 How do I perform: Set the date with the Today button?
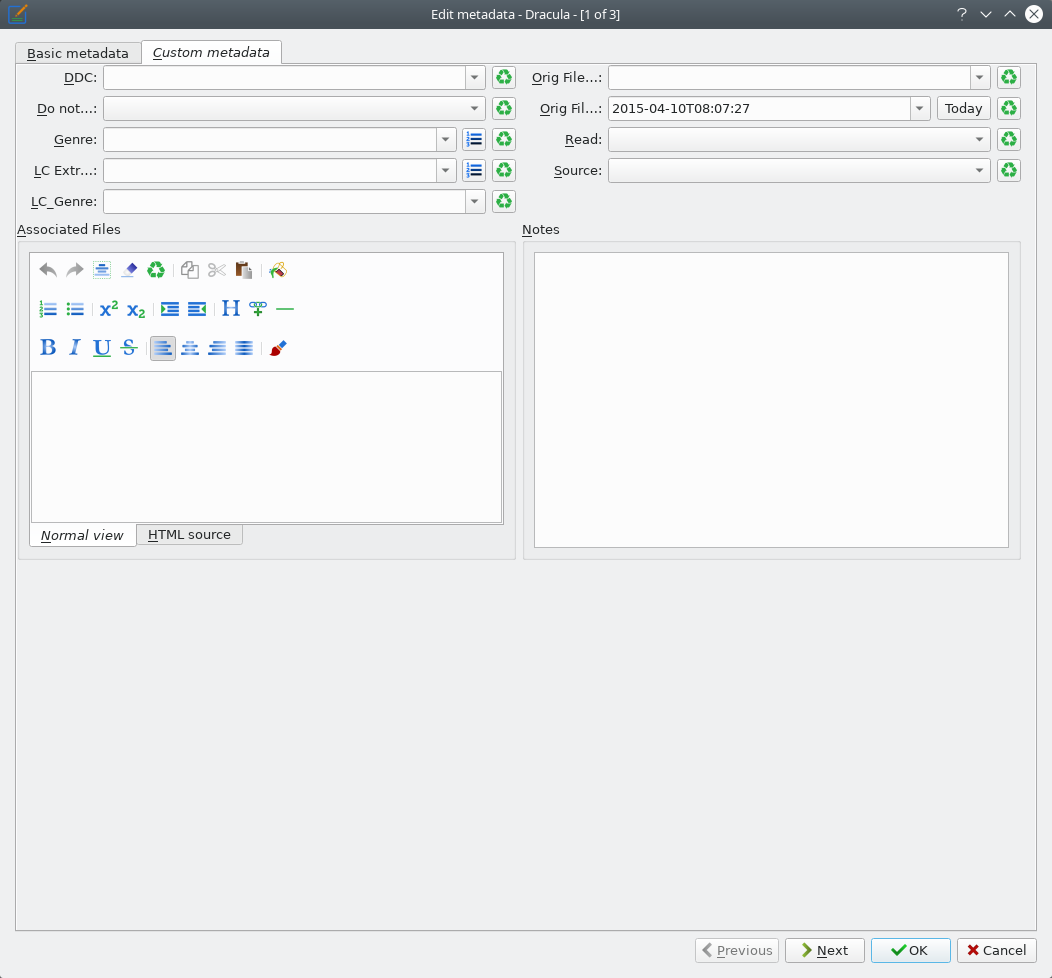(963, 108)
